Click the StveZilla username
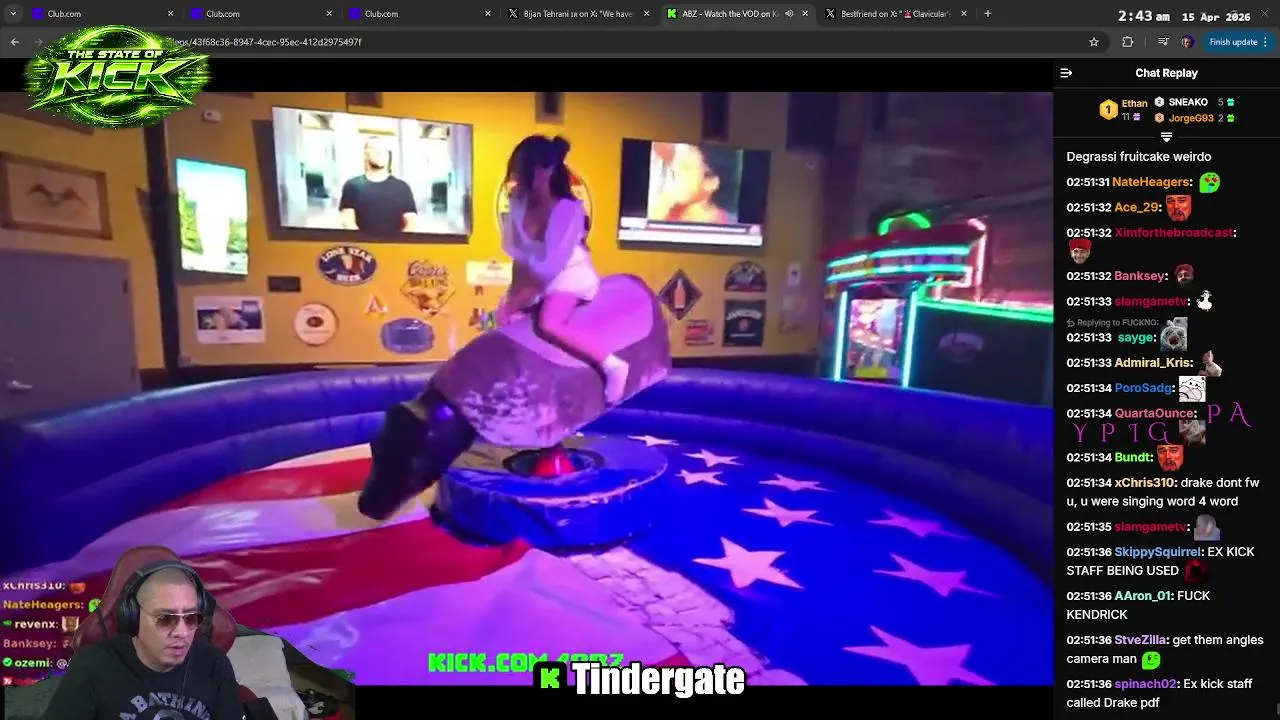The image size is (1280, 720). pos(1140,640)
